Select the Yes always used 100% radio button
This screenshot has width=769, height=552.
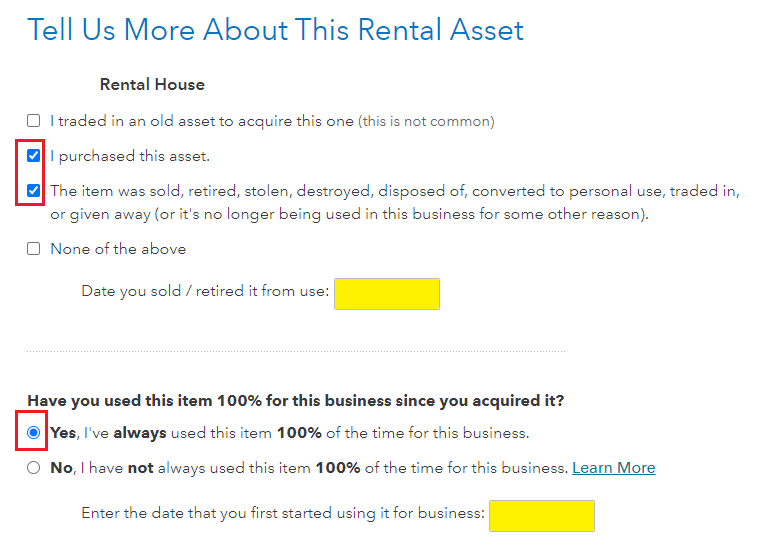tap(34, 433)
